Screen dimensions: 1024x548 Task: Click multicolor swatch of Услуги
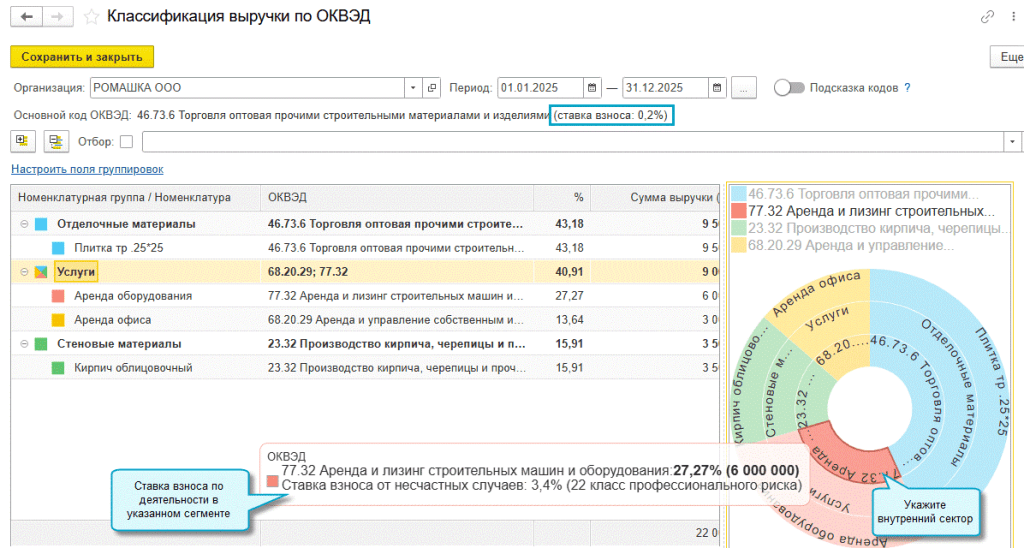coord(41,272)
